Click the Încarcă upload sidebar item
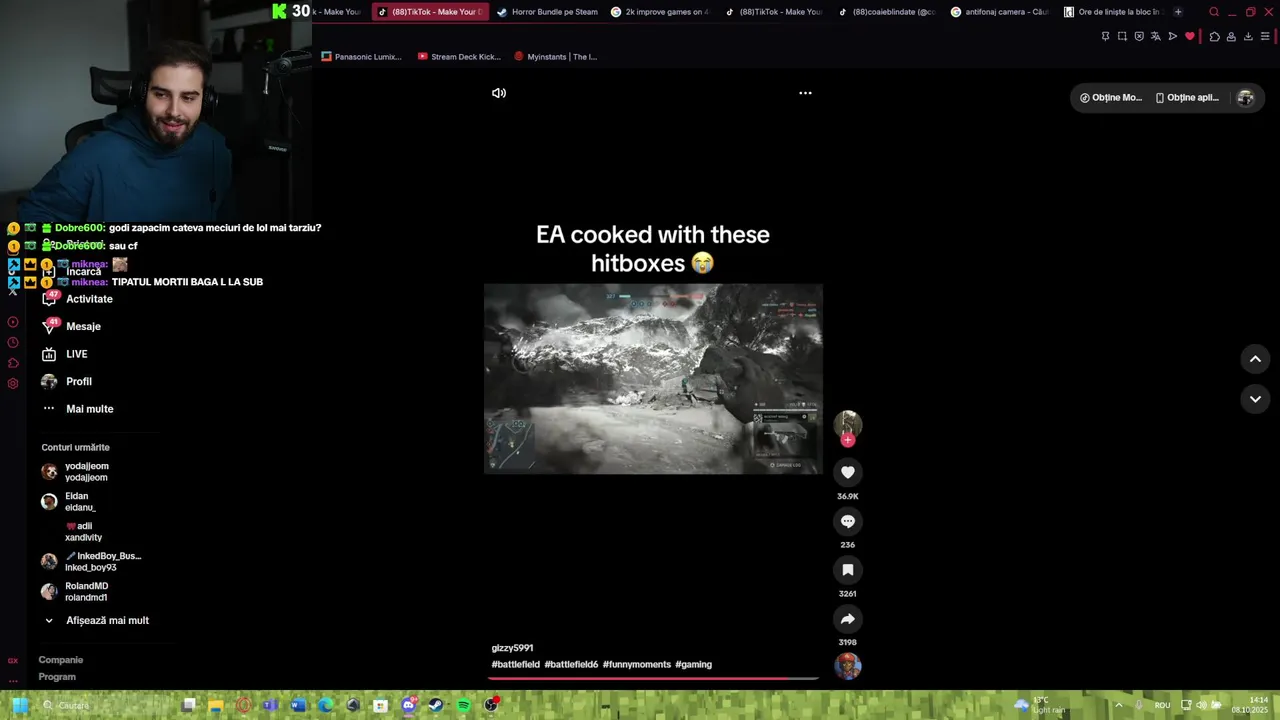Image resolution: width=1280 pixels, height=720 pixels. click(72, 272)
